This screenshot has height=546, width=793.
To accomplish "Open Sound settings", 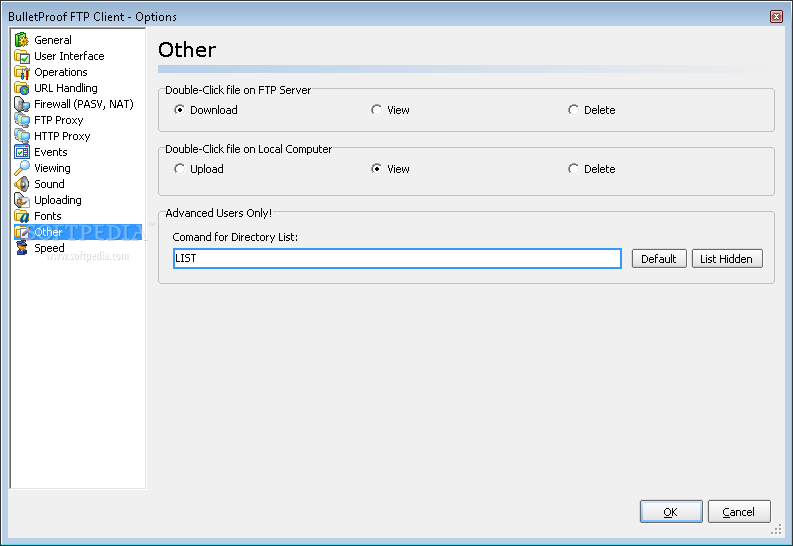I will 49,184.
